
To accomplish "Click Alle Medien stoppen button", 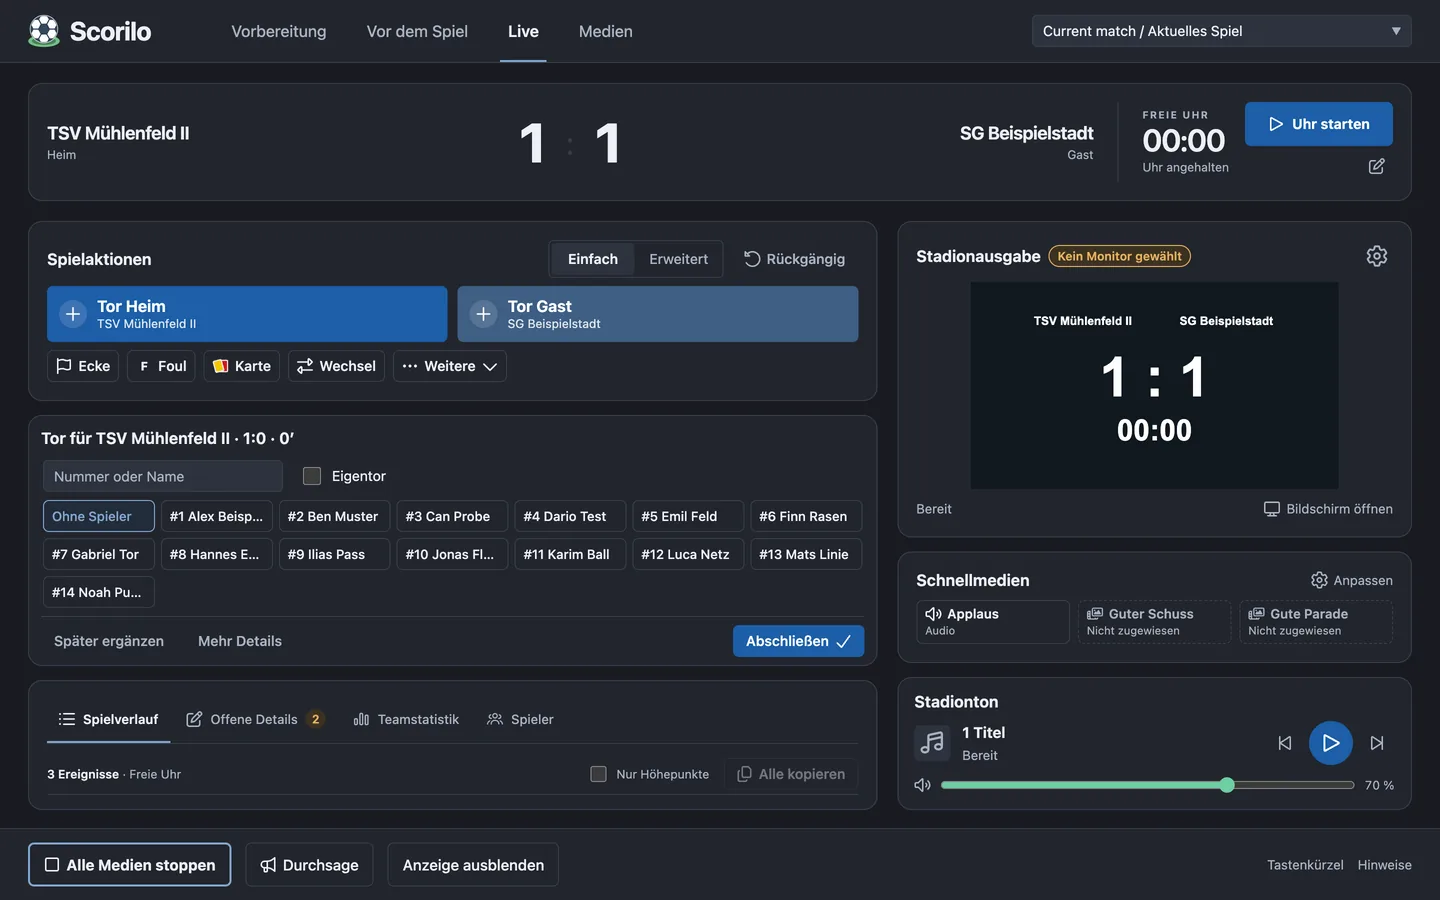I will click(130, 865).
